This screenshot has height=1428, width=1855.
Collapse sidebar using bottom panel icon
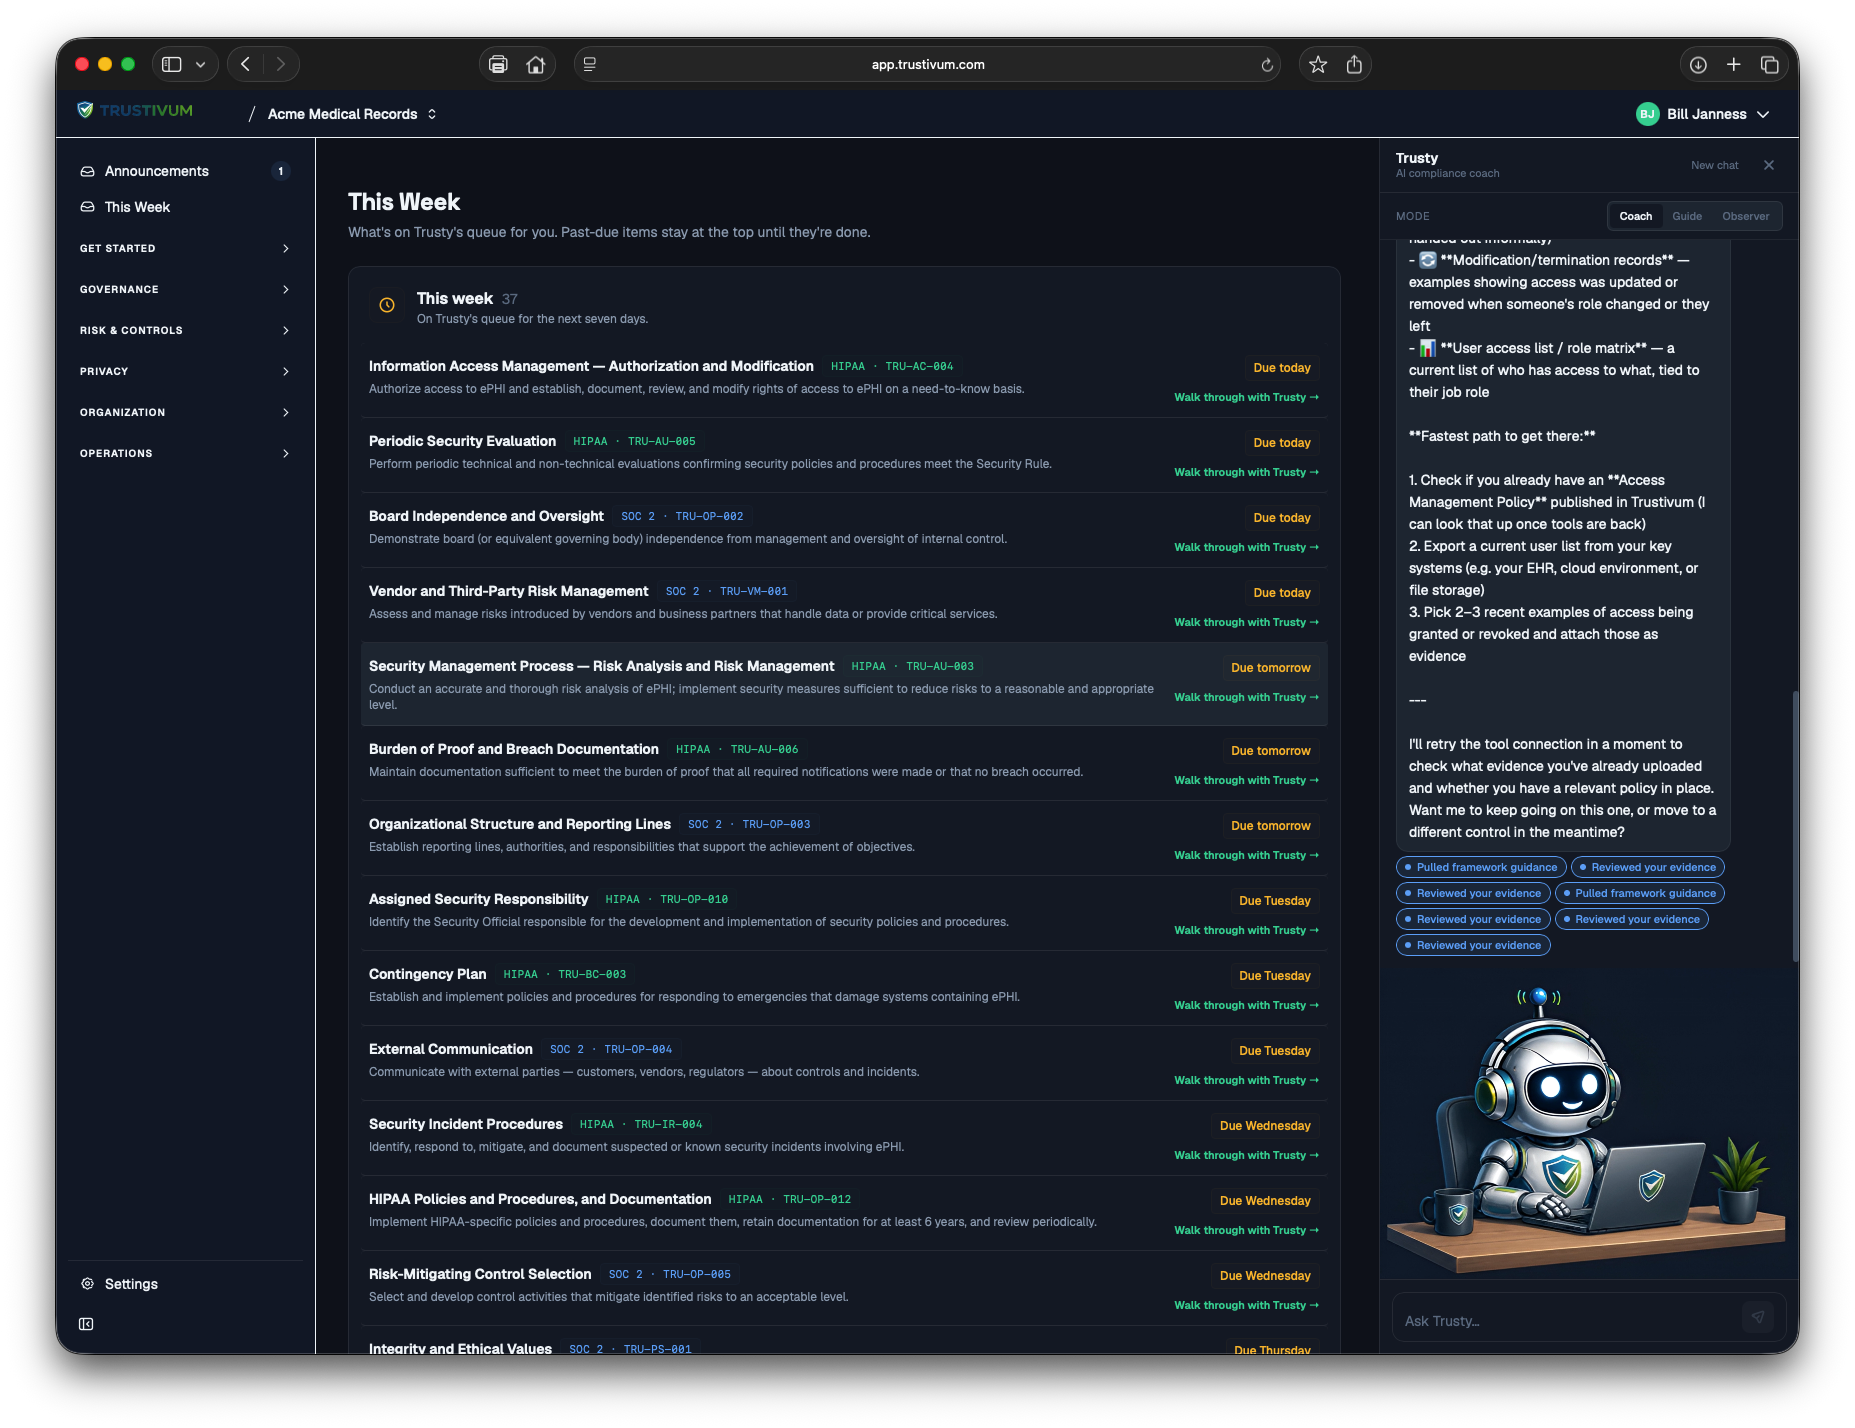coord(86,1324)
